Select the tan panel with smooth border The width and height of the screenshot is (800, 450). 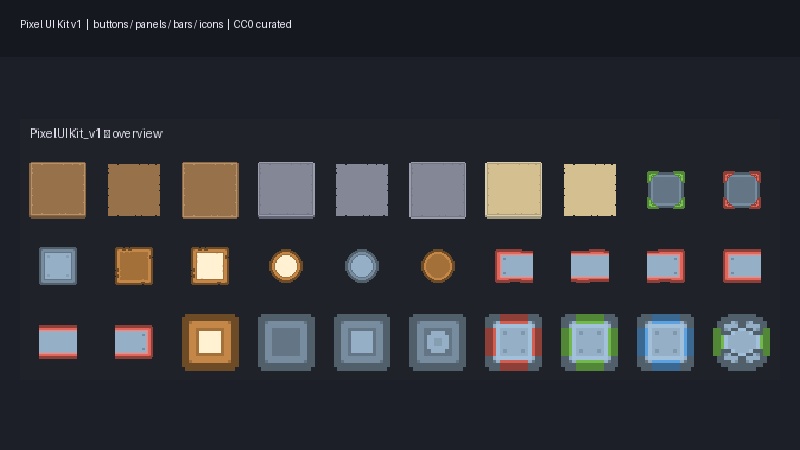513,190
